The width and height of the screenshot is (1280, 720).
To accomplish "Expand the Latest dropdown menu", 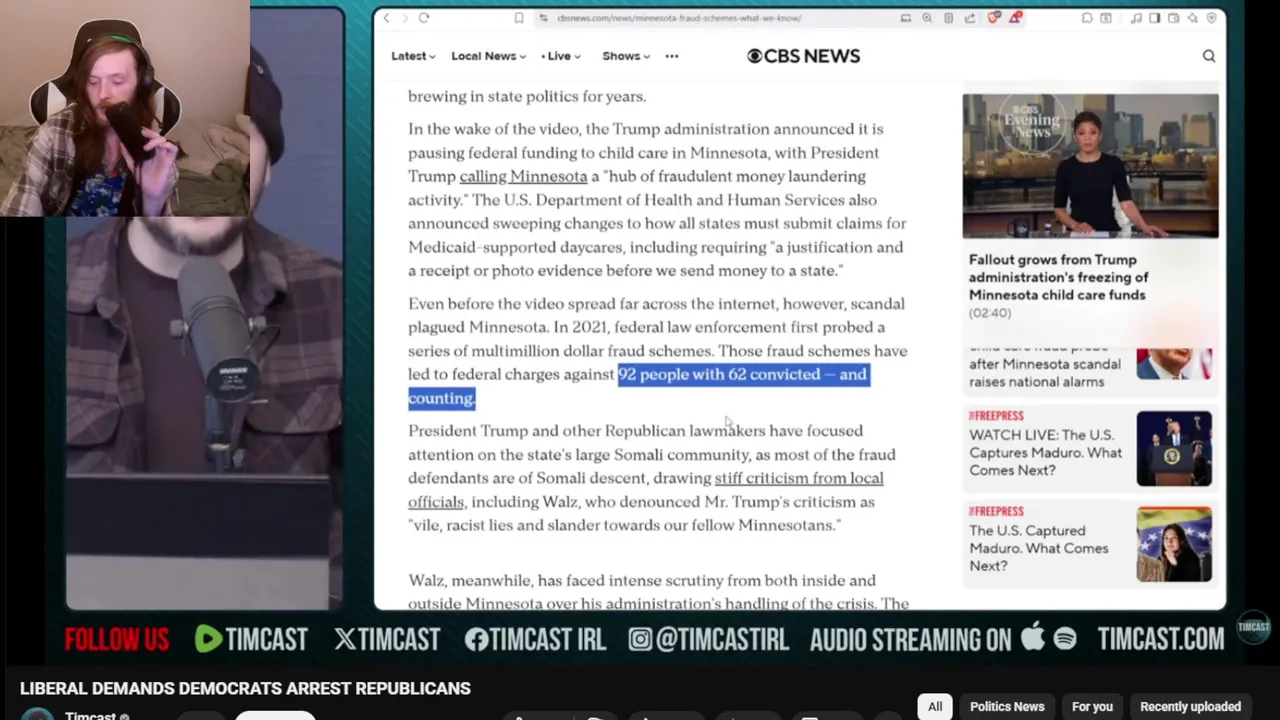I will (x=413, y=56).
